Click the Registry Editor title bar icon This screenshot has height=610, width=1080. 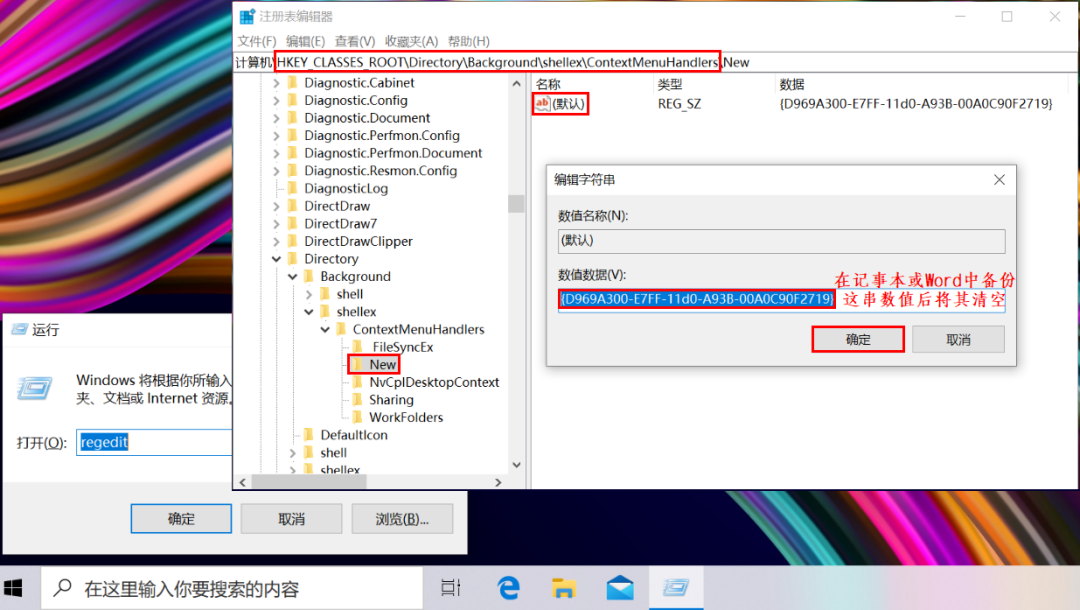[x=247, y=16]
